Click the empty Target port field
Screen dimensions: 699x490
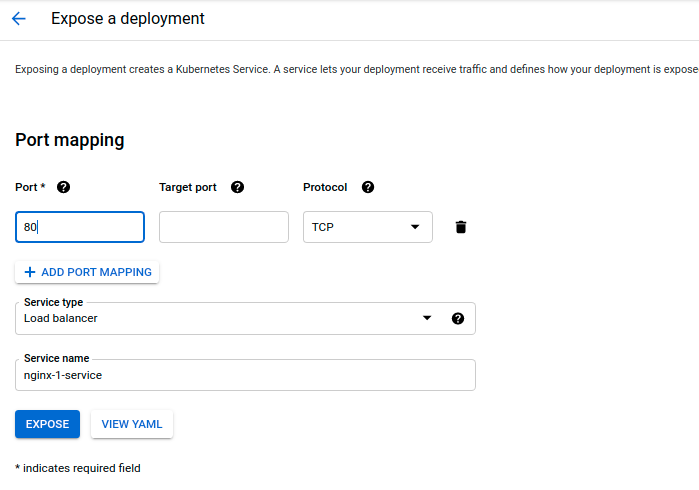[x=224, y=227]
